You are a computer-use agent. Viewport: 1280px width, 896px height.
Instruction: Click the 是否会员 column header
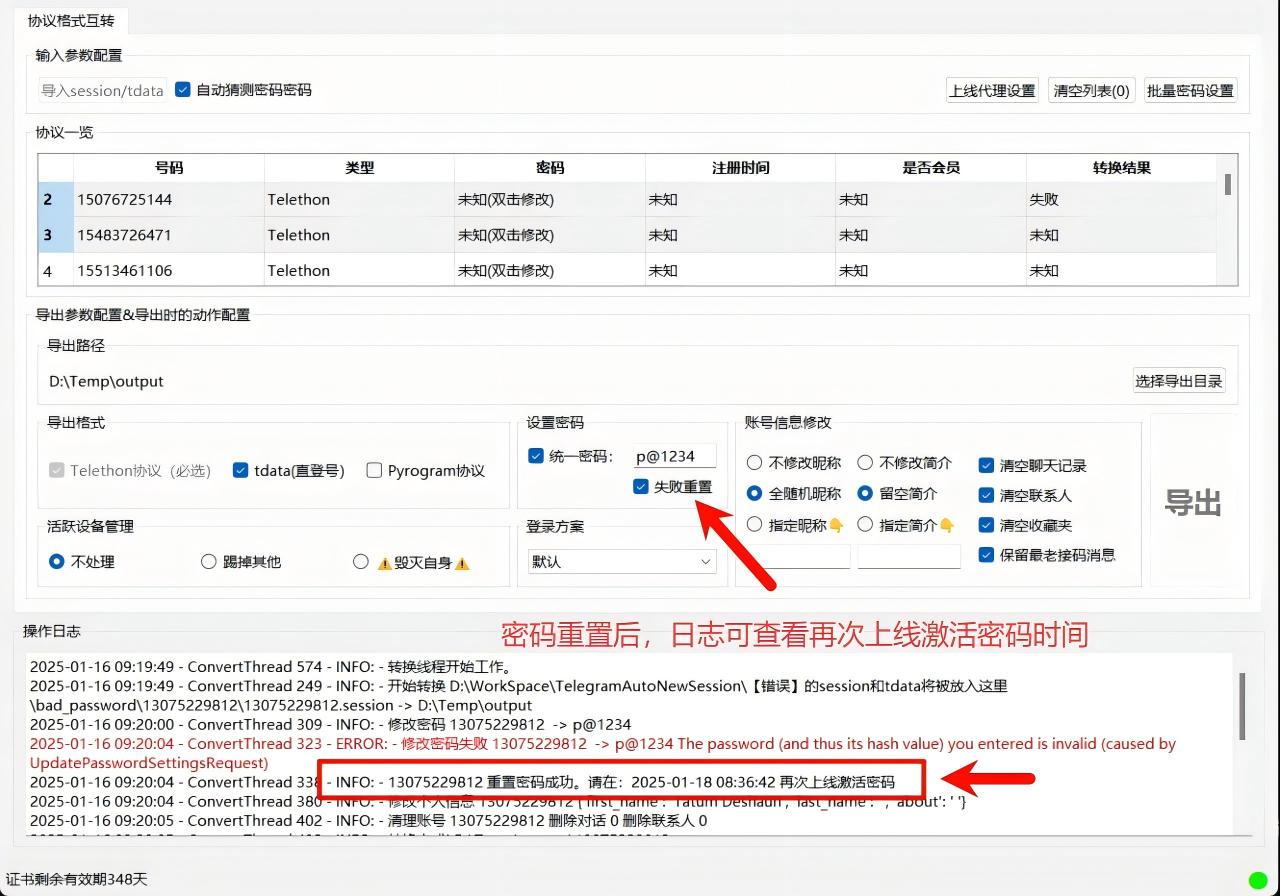pos(931,168)
